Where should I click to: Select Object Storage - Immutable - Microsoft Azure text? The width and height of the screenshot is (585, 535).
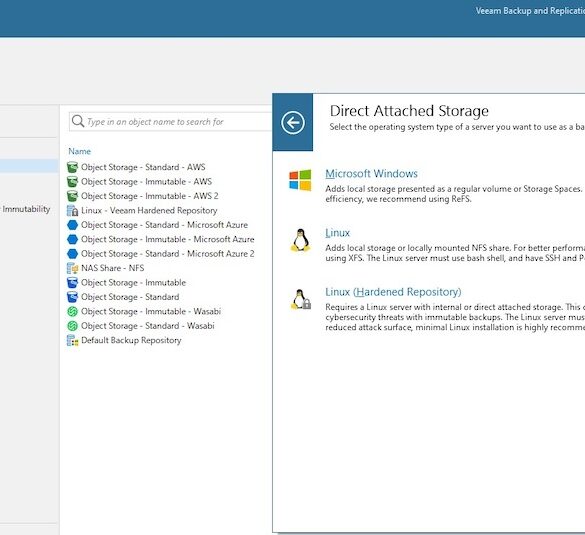click(x=168, y=239)
